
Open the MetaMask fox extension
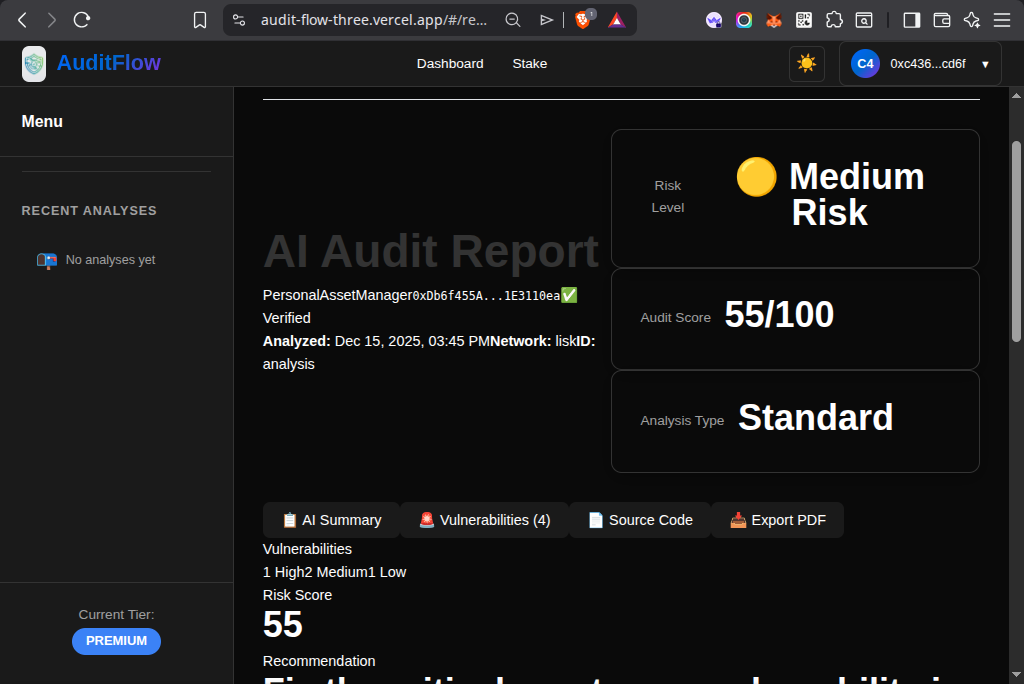(773, 20)
